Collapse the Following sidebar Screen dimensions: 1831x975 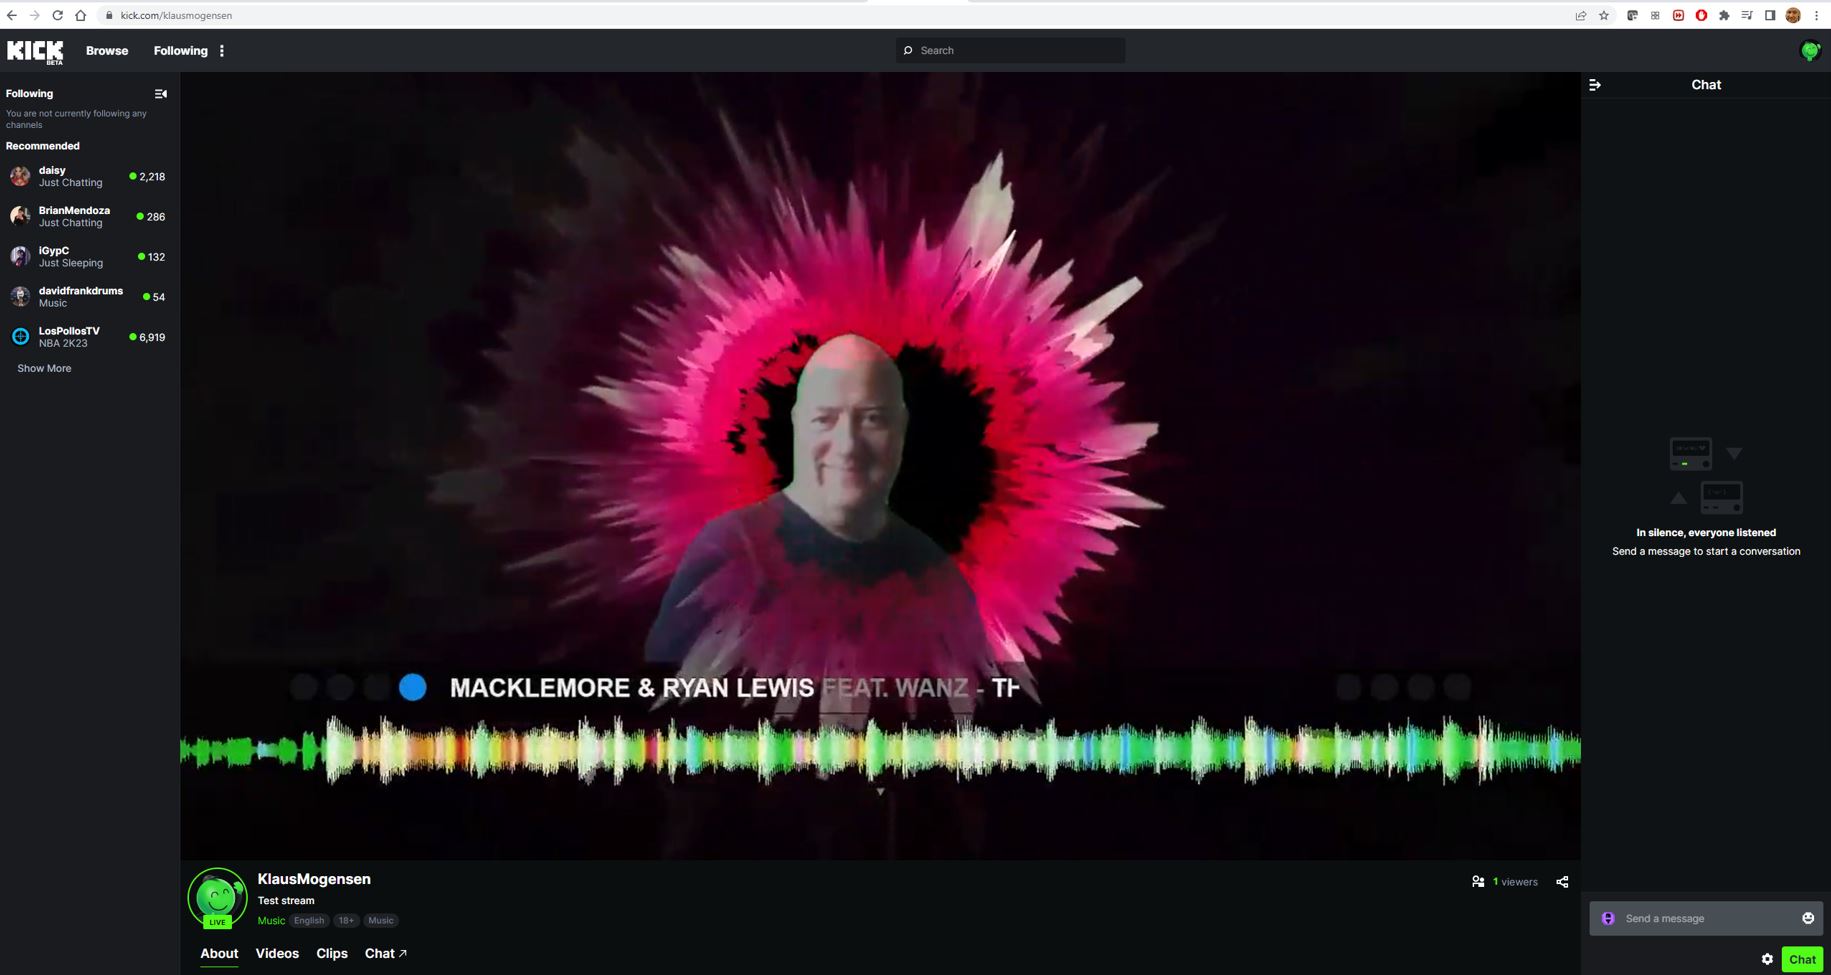click(x=161, y=94)
